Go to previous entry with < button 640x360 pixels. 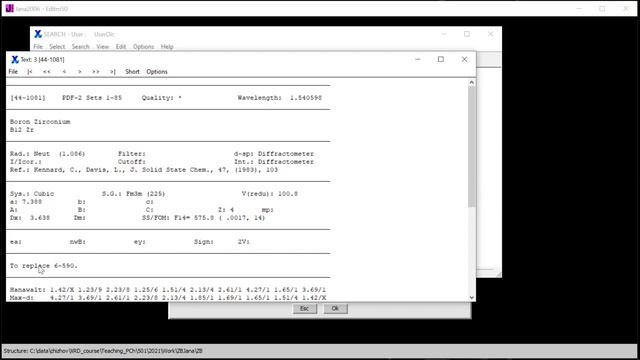(64, 71)
